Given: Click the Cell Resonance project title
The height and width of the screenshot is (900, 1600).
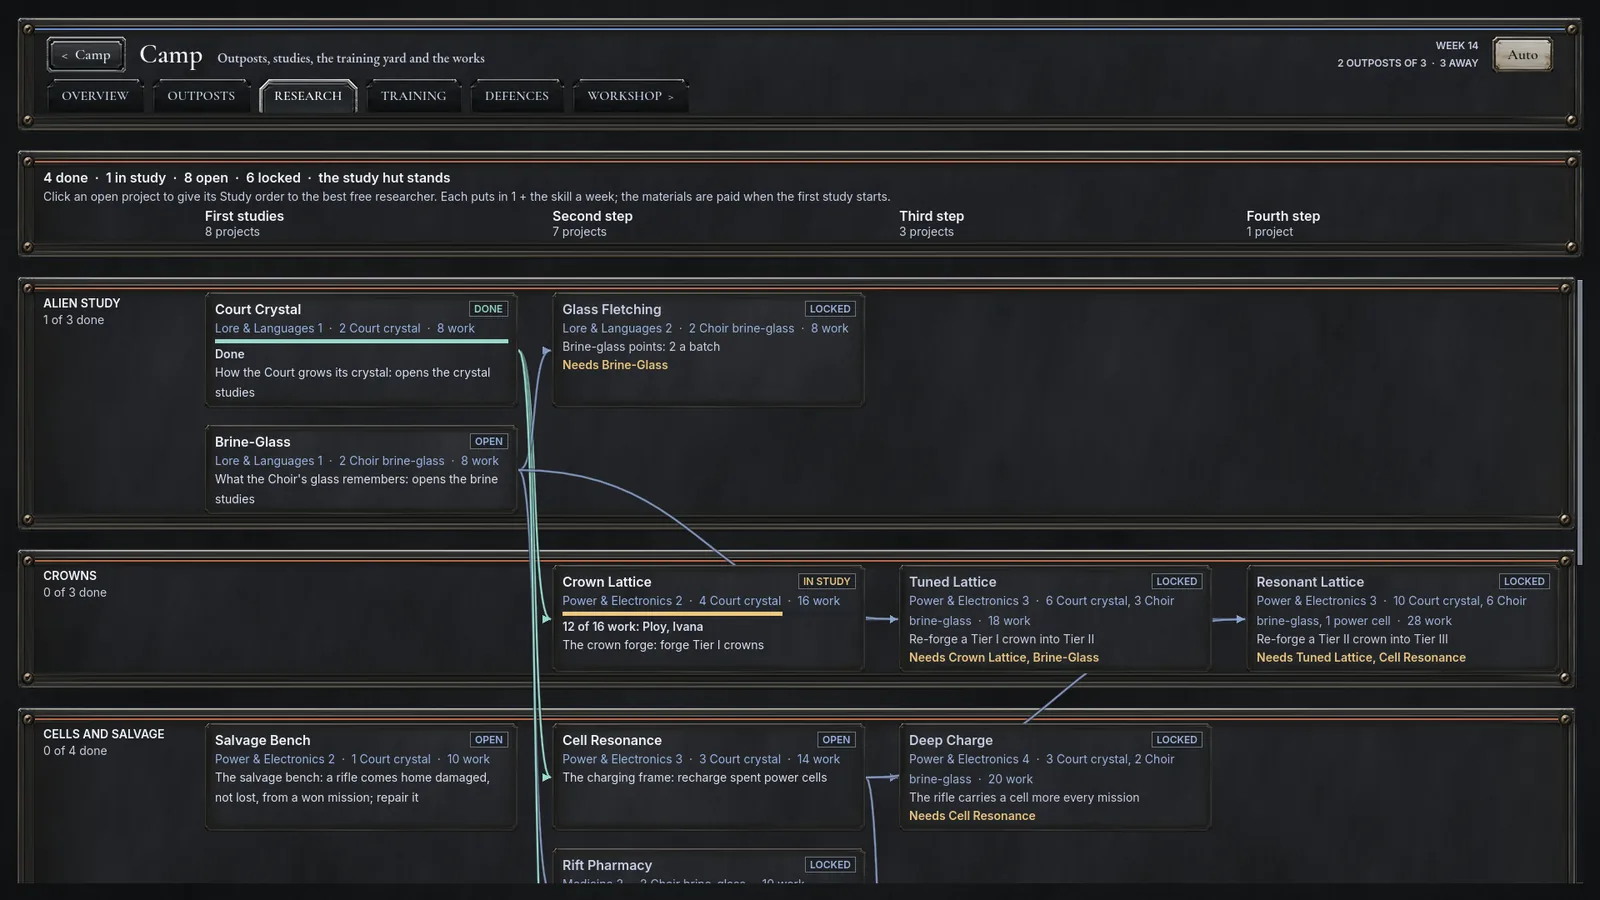Looking at the screenshot, I should pyautogui.click(x=612, y=740).
